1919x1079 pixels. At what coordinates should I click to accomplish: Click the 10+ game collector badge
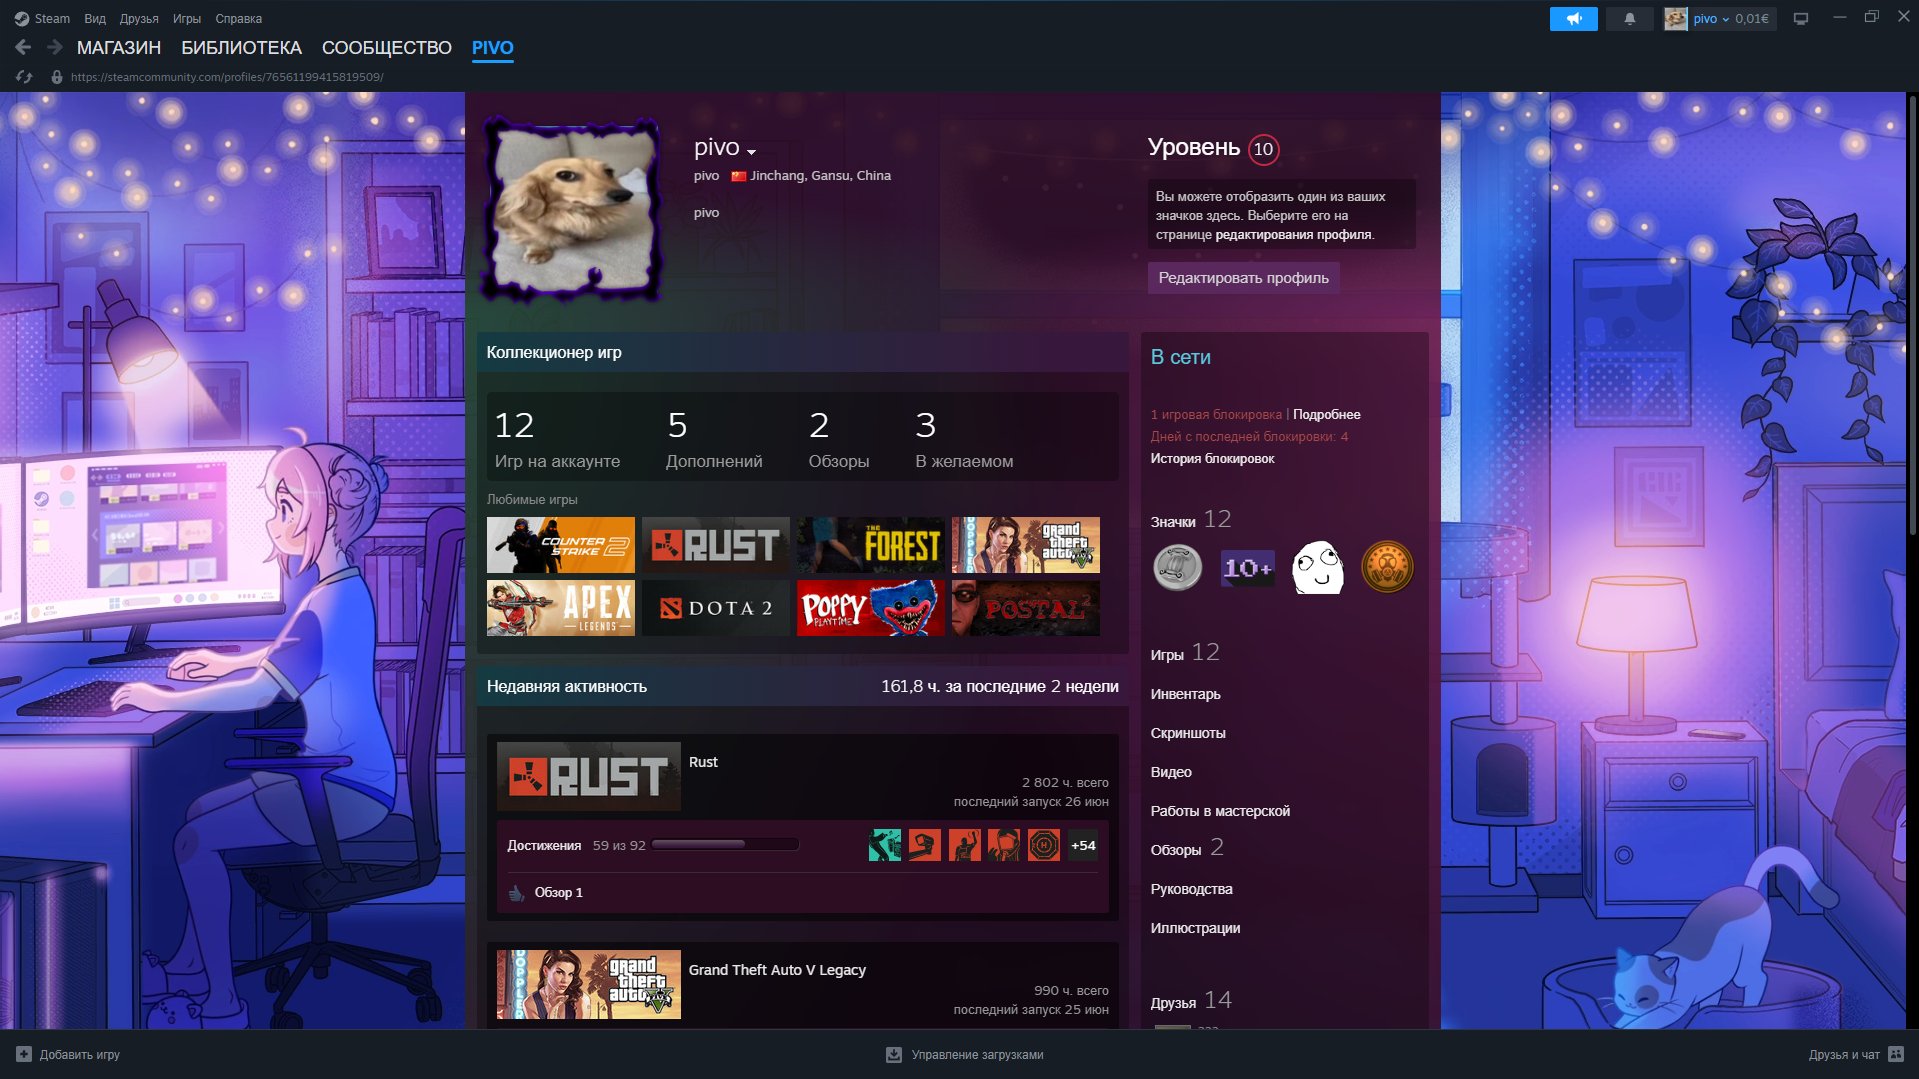[x=1247, y=567]
